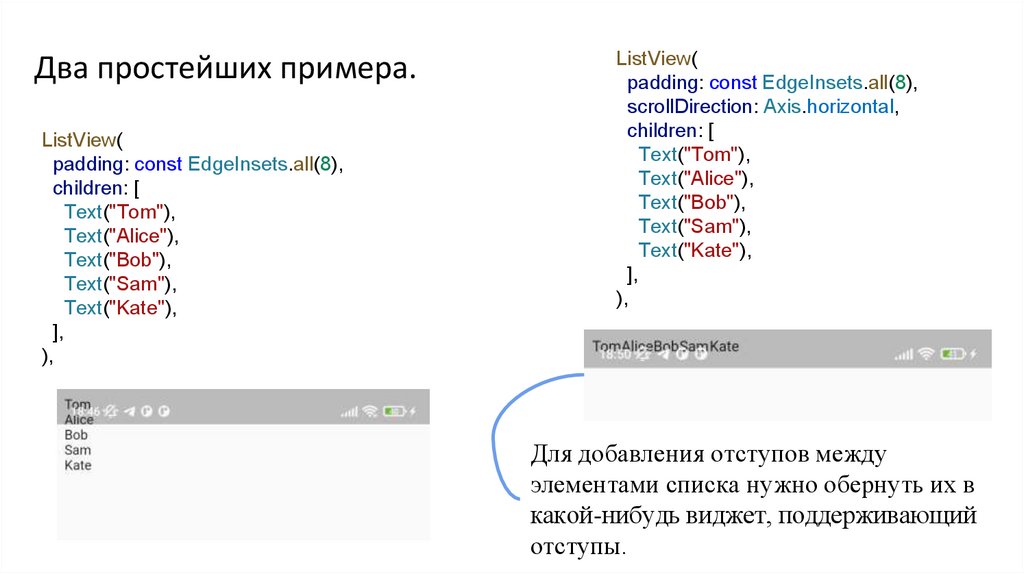Screen dimensions: 1024x574
Task: Select the "Bob" list item in the left phone
Action: [x=76, y=435]
